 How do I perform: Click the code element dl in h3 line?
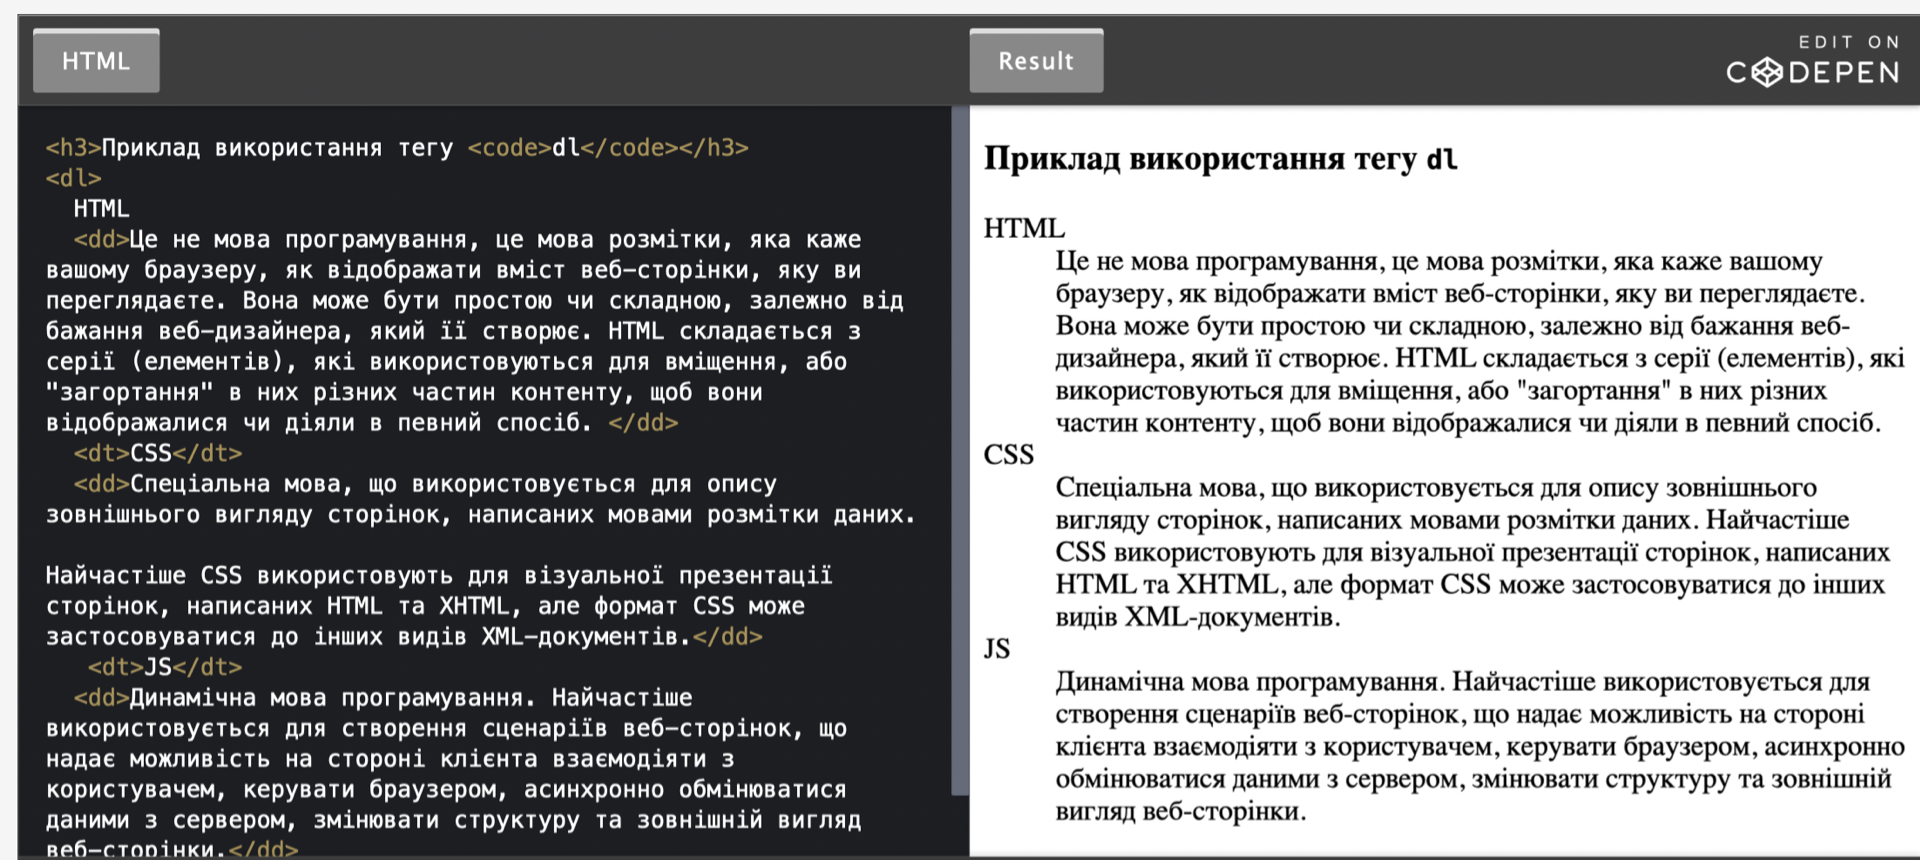click(566, 148)
